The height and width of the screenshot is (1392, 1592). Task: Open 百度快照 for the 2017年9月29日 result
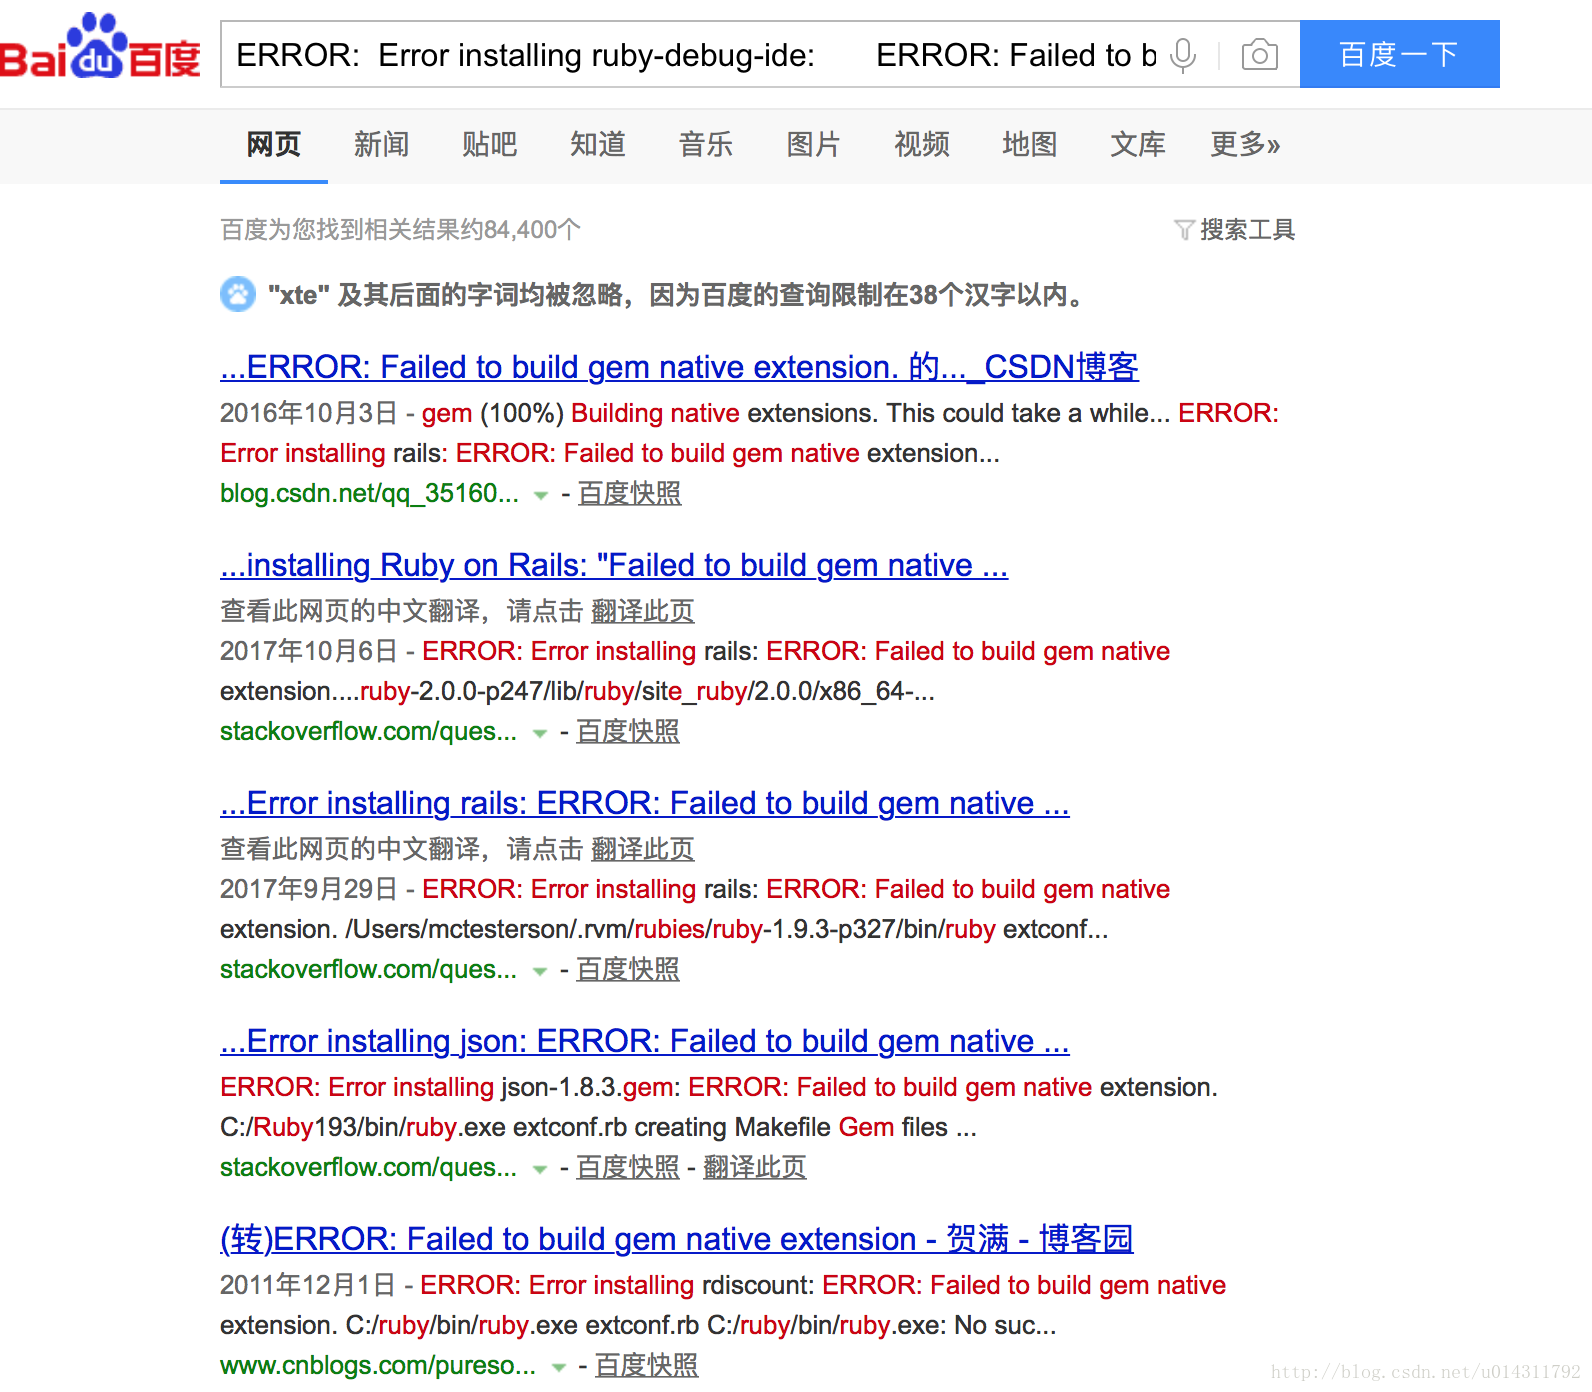point(628,969)
